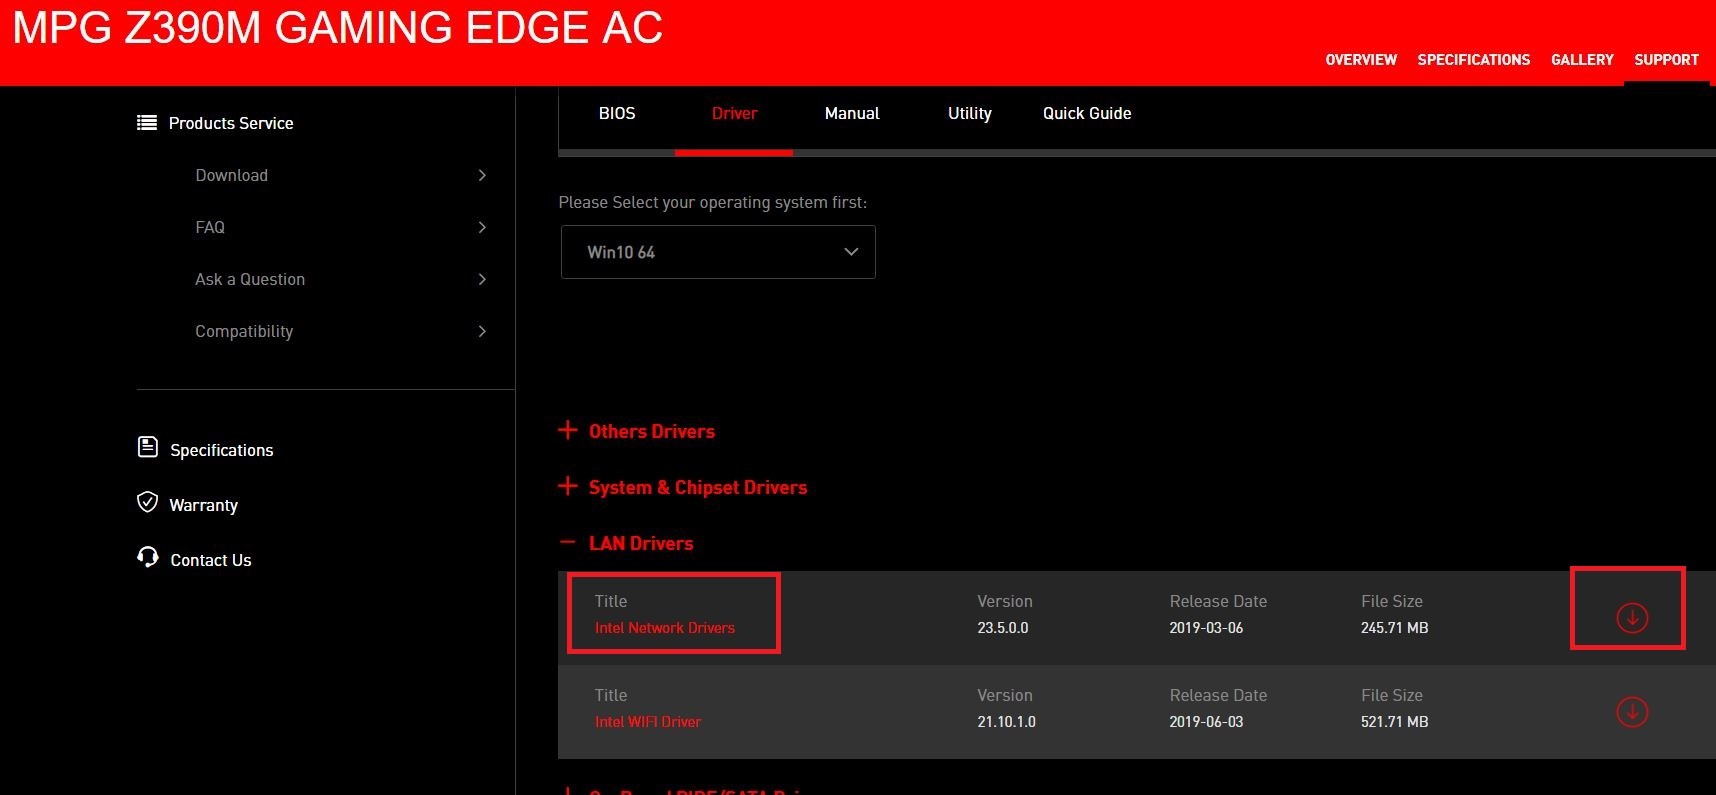
Task: Switch to the BIOS tab
Action: point(616,114)
